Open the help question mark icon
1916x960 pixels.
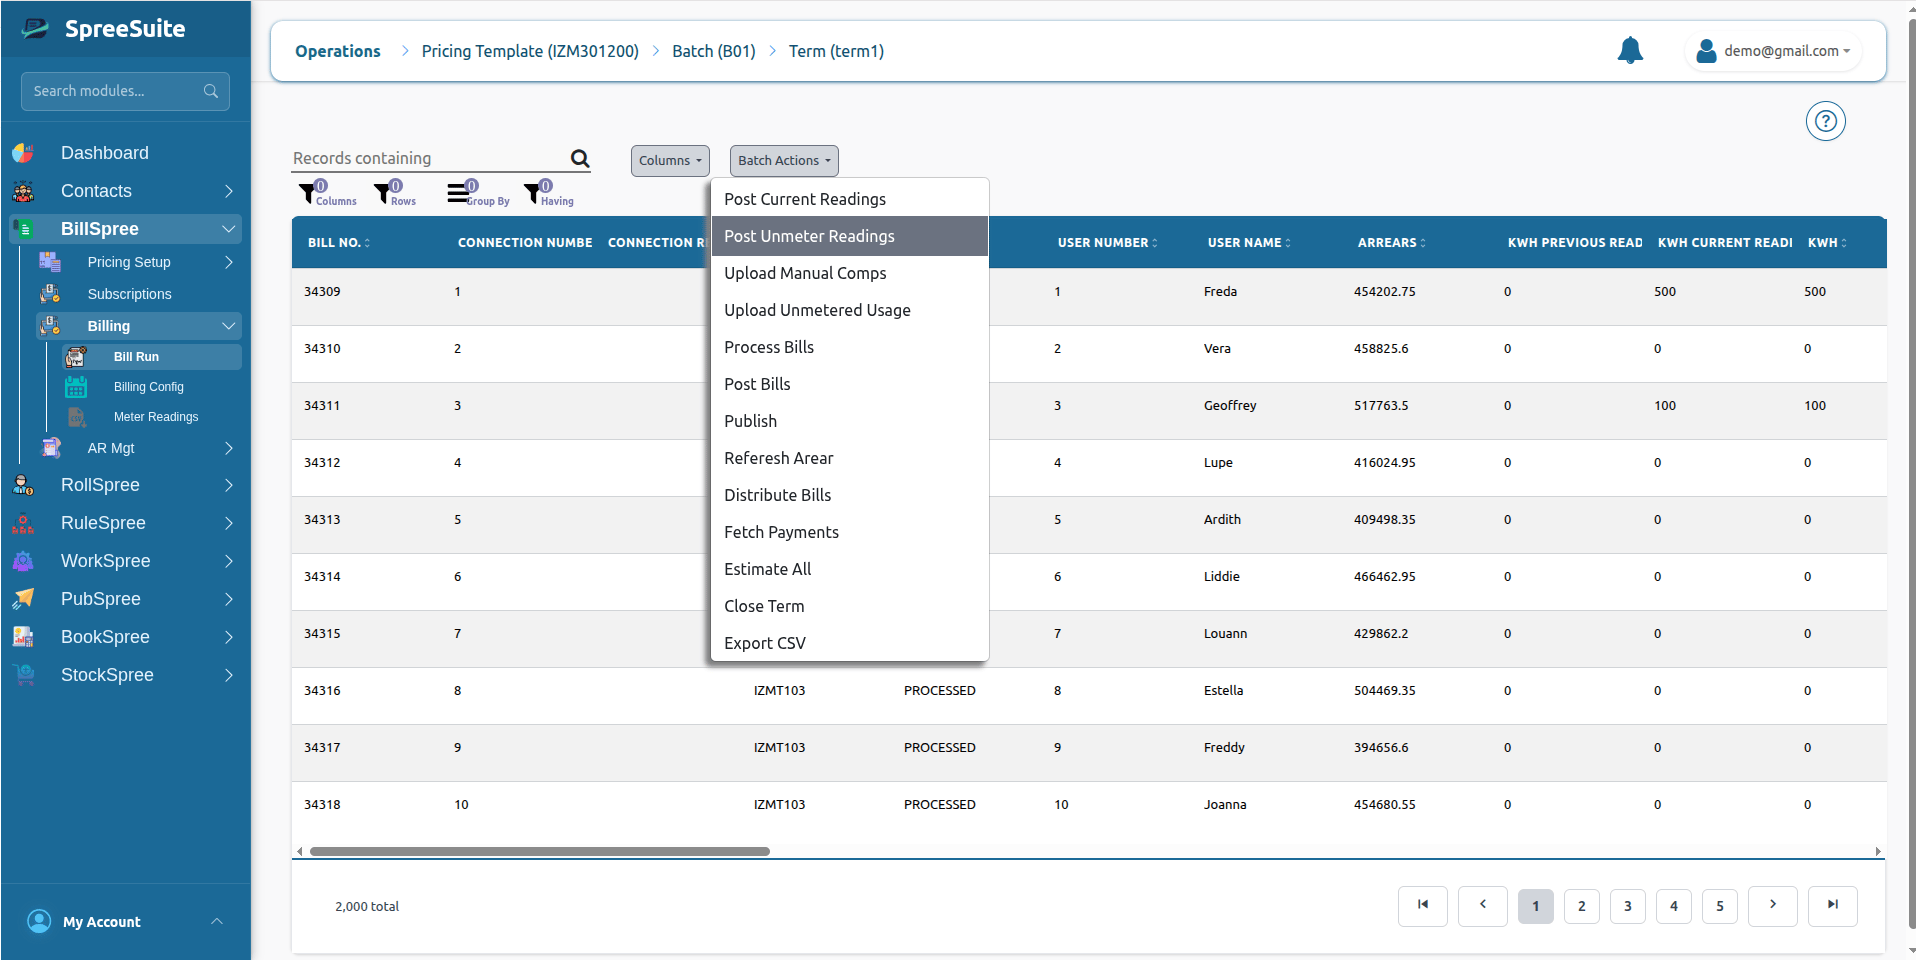[x=1825, y=121]
